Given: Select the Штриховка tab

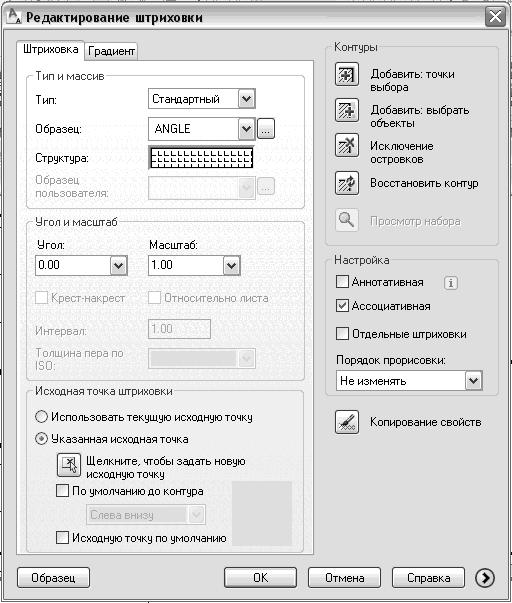Looking at the screenshot, I should coord(50,49).
